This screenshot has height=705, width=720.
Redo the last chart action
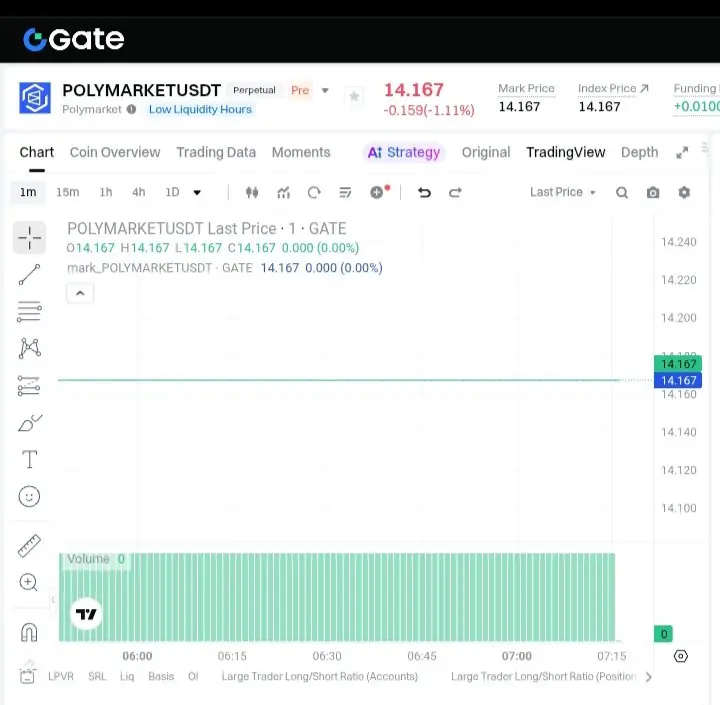pos(455,192)
